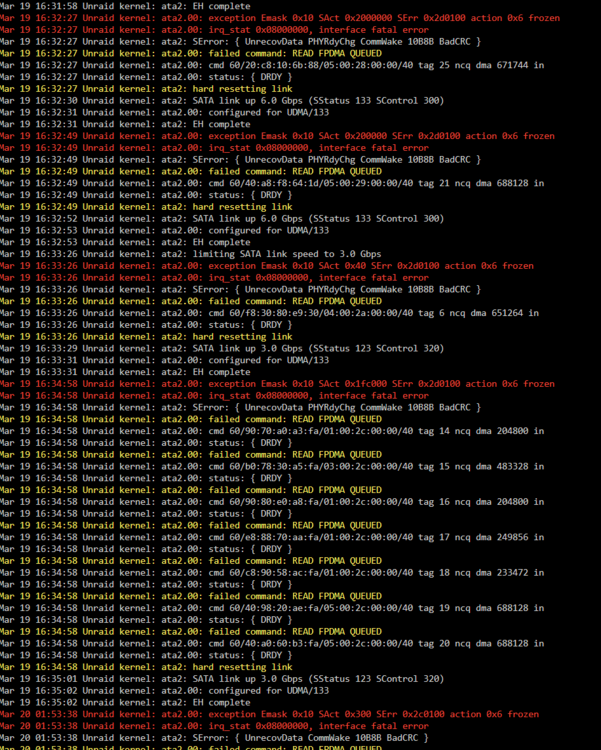This screenshot has height=750, width=601.
Task: Select the 16:32:27 failed command READ FPDMA line
Action: [x=191, y=54]
